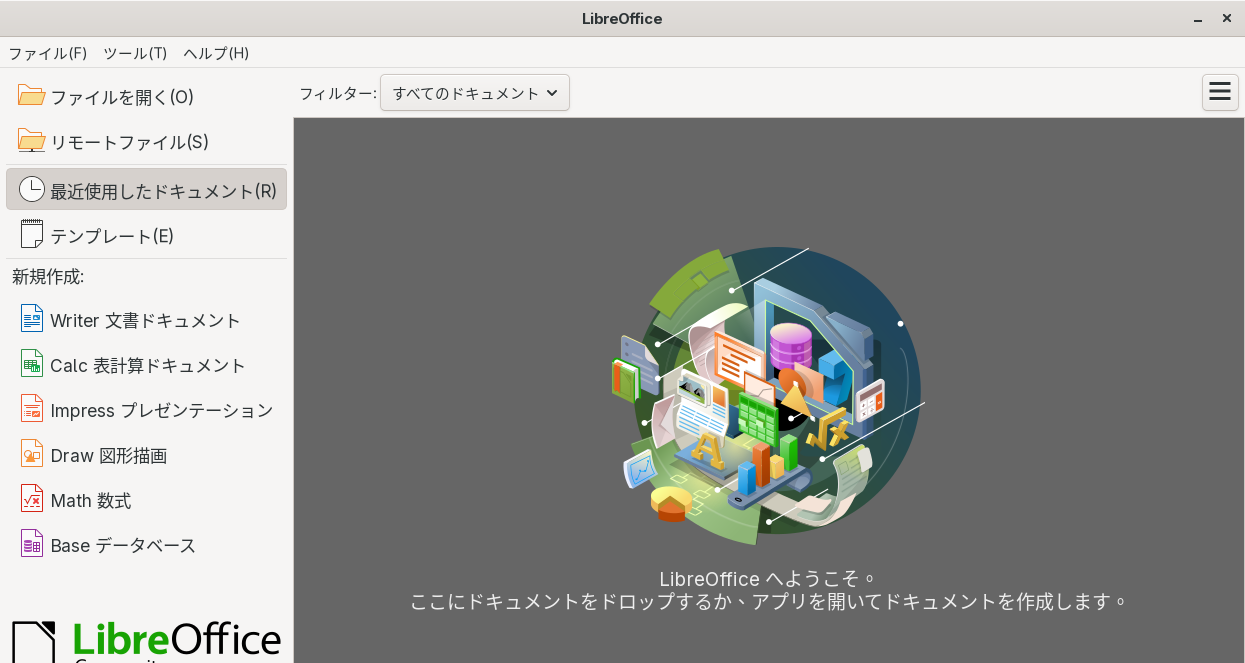The image size is (1245, 663).
Task: Create a new Writer 文書ドキュメント
Action: (x=146, y=320)
